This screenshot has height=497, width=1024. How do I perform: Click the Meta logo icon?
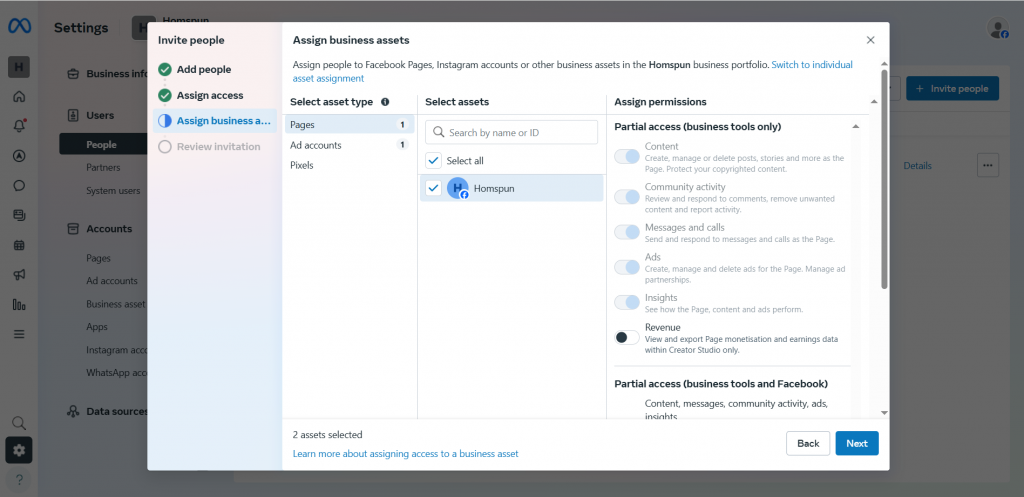(19, 26)
